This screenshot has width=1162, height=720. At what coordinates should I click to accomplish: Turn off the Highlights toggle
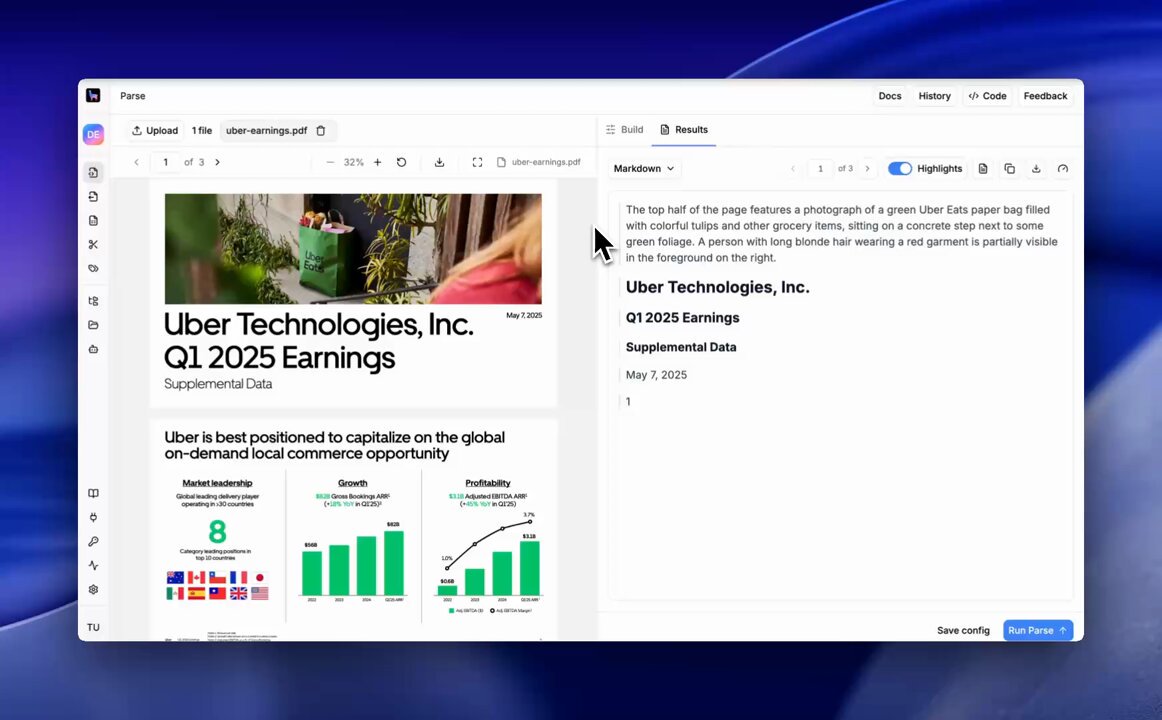pyautogui.click(x=899, y=169)
